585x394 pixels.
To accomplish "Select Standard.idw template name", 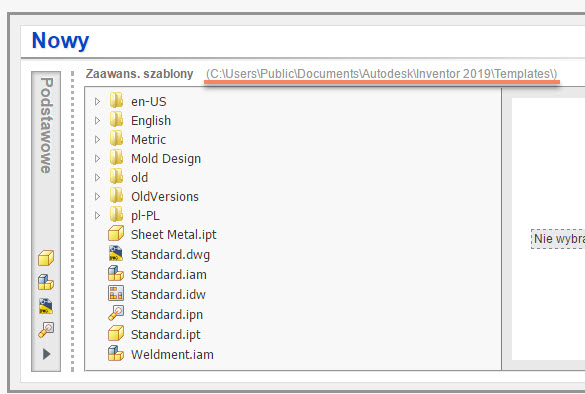I will tap(168, 295).
